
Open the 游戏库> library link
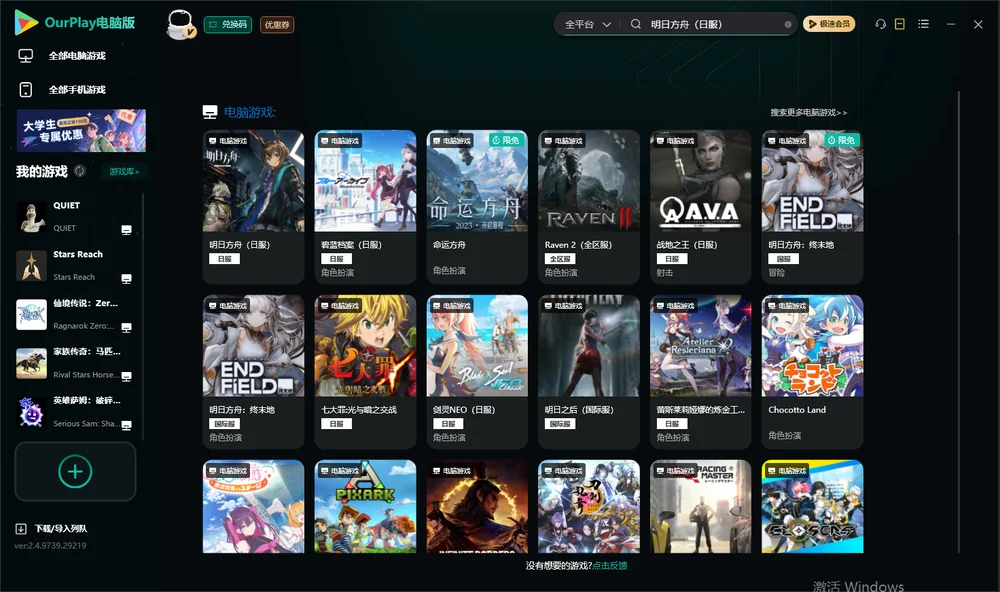[x=124, y=172]
